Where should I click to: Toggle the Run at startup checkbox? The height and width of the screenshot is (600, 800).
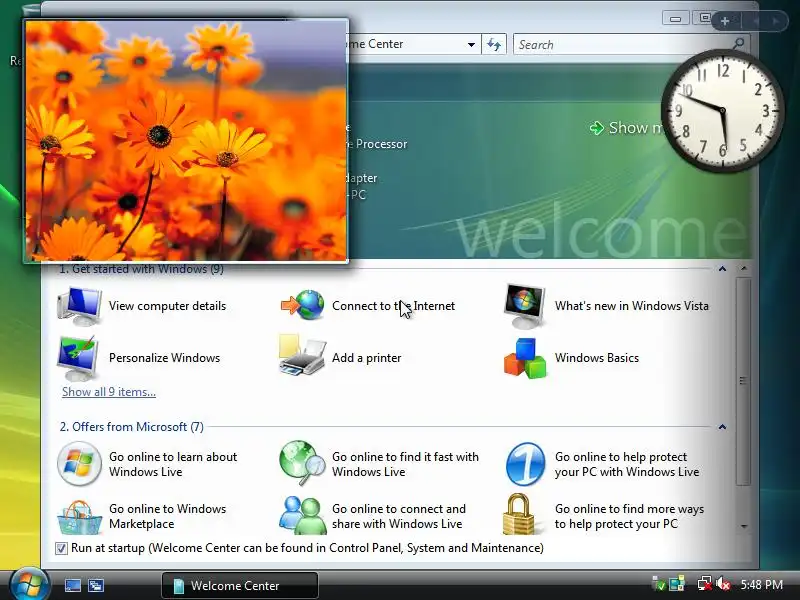[61, 548]
